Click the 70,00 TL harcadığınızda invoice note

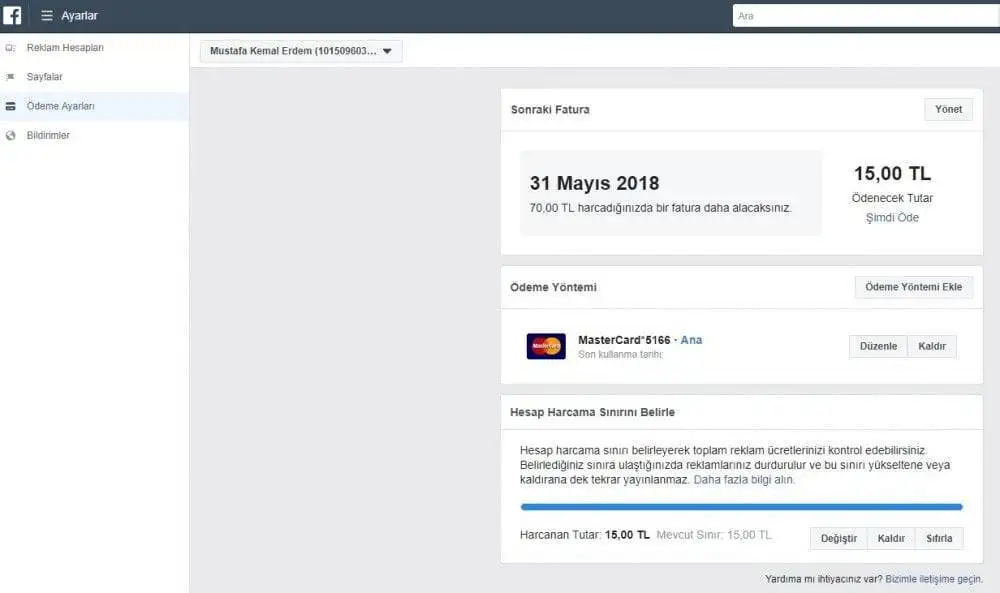(x=660, y=208)
